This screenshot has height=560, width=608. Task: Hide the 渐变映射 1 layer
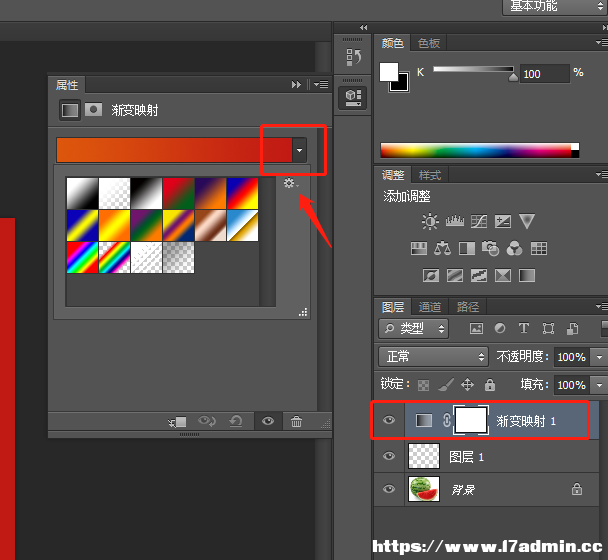pos(389,420)
